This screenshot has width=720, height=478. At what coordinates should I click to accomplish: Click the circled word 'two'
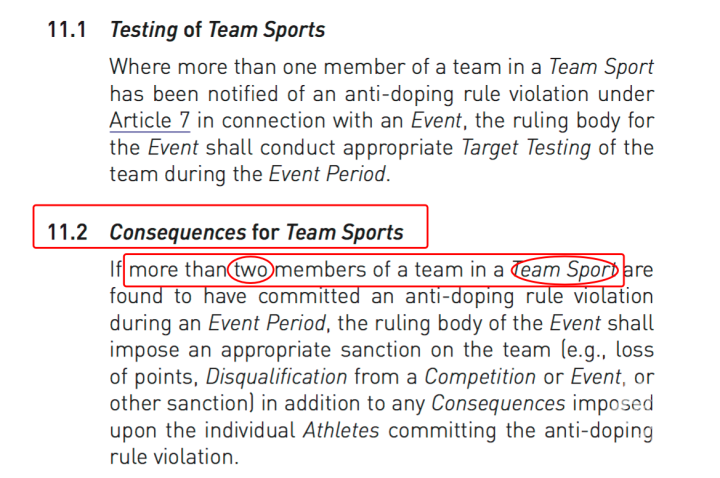[252, 270]
